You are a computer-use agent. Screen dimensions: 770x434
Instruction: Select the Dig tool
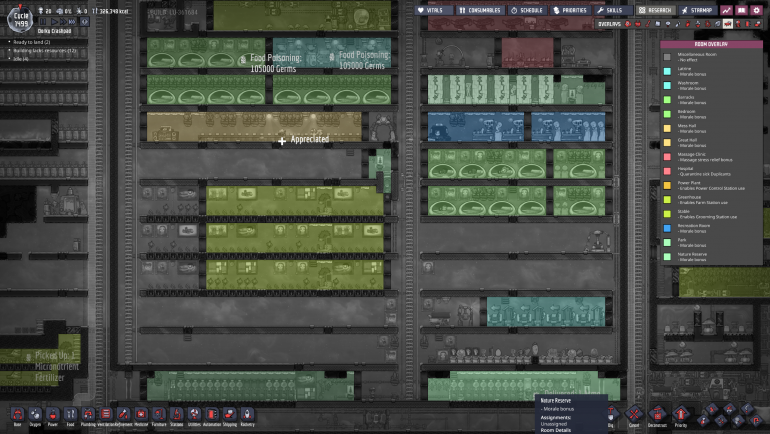pos(611,415)
